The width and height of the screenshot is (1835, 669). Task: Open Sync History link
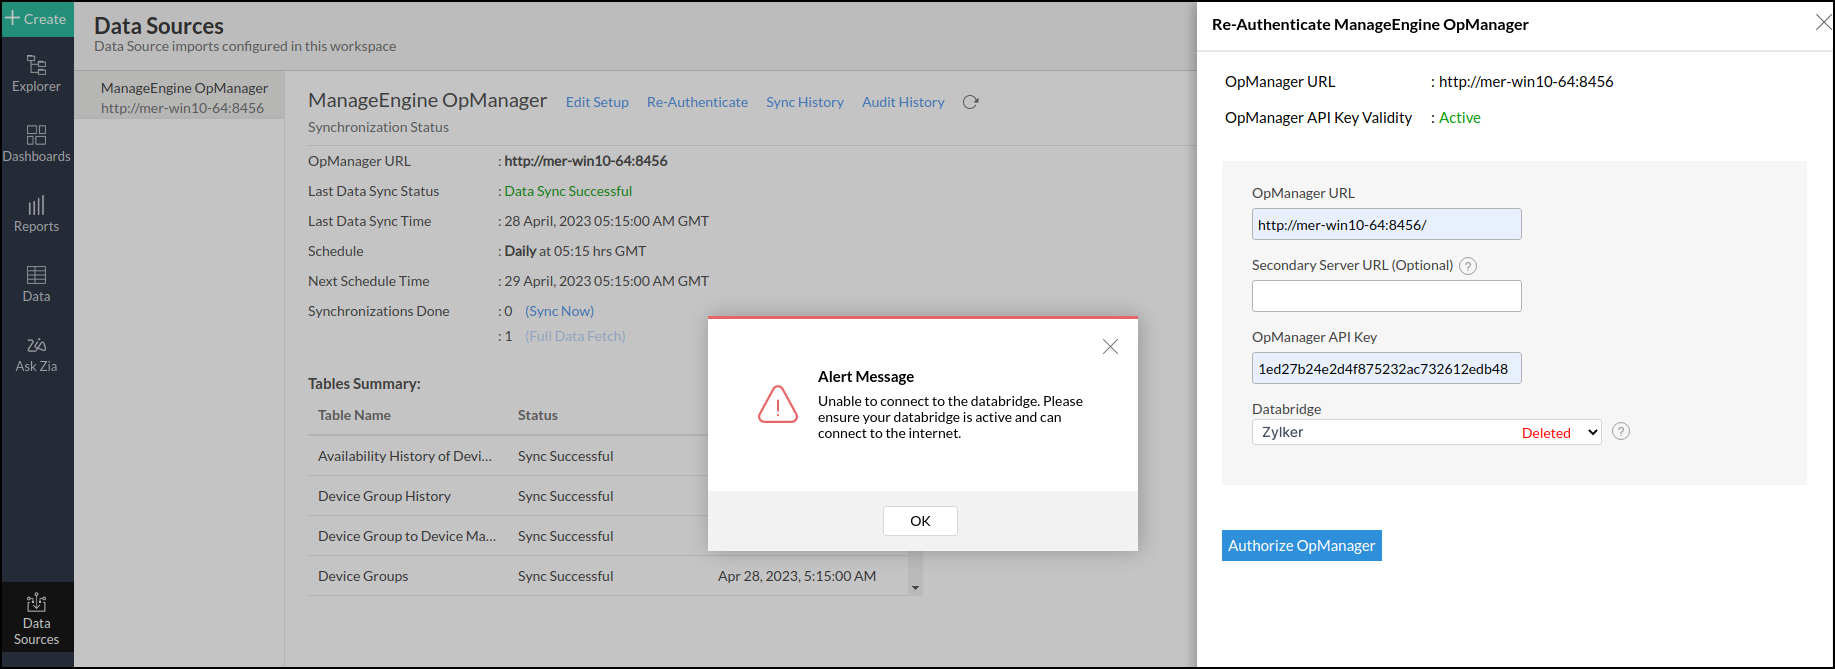point(804,102)
